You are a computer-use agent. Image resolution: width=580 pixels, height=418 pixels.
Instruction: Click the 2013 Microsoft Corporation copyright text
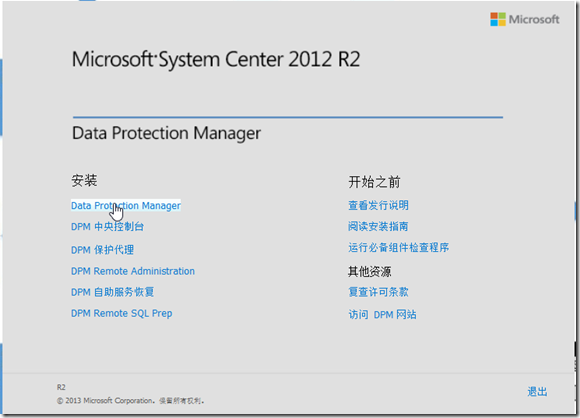click(131, 401)
